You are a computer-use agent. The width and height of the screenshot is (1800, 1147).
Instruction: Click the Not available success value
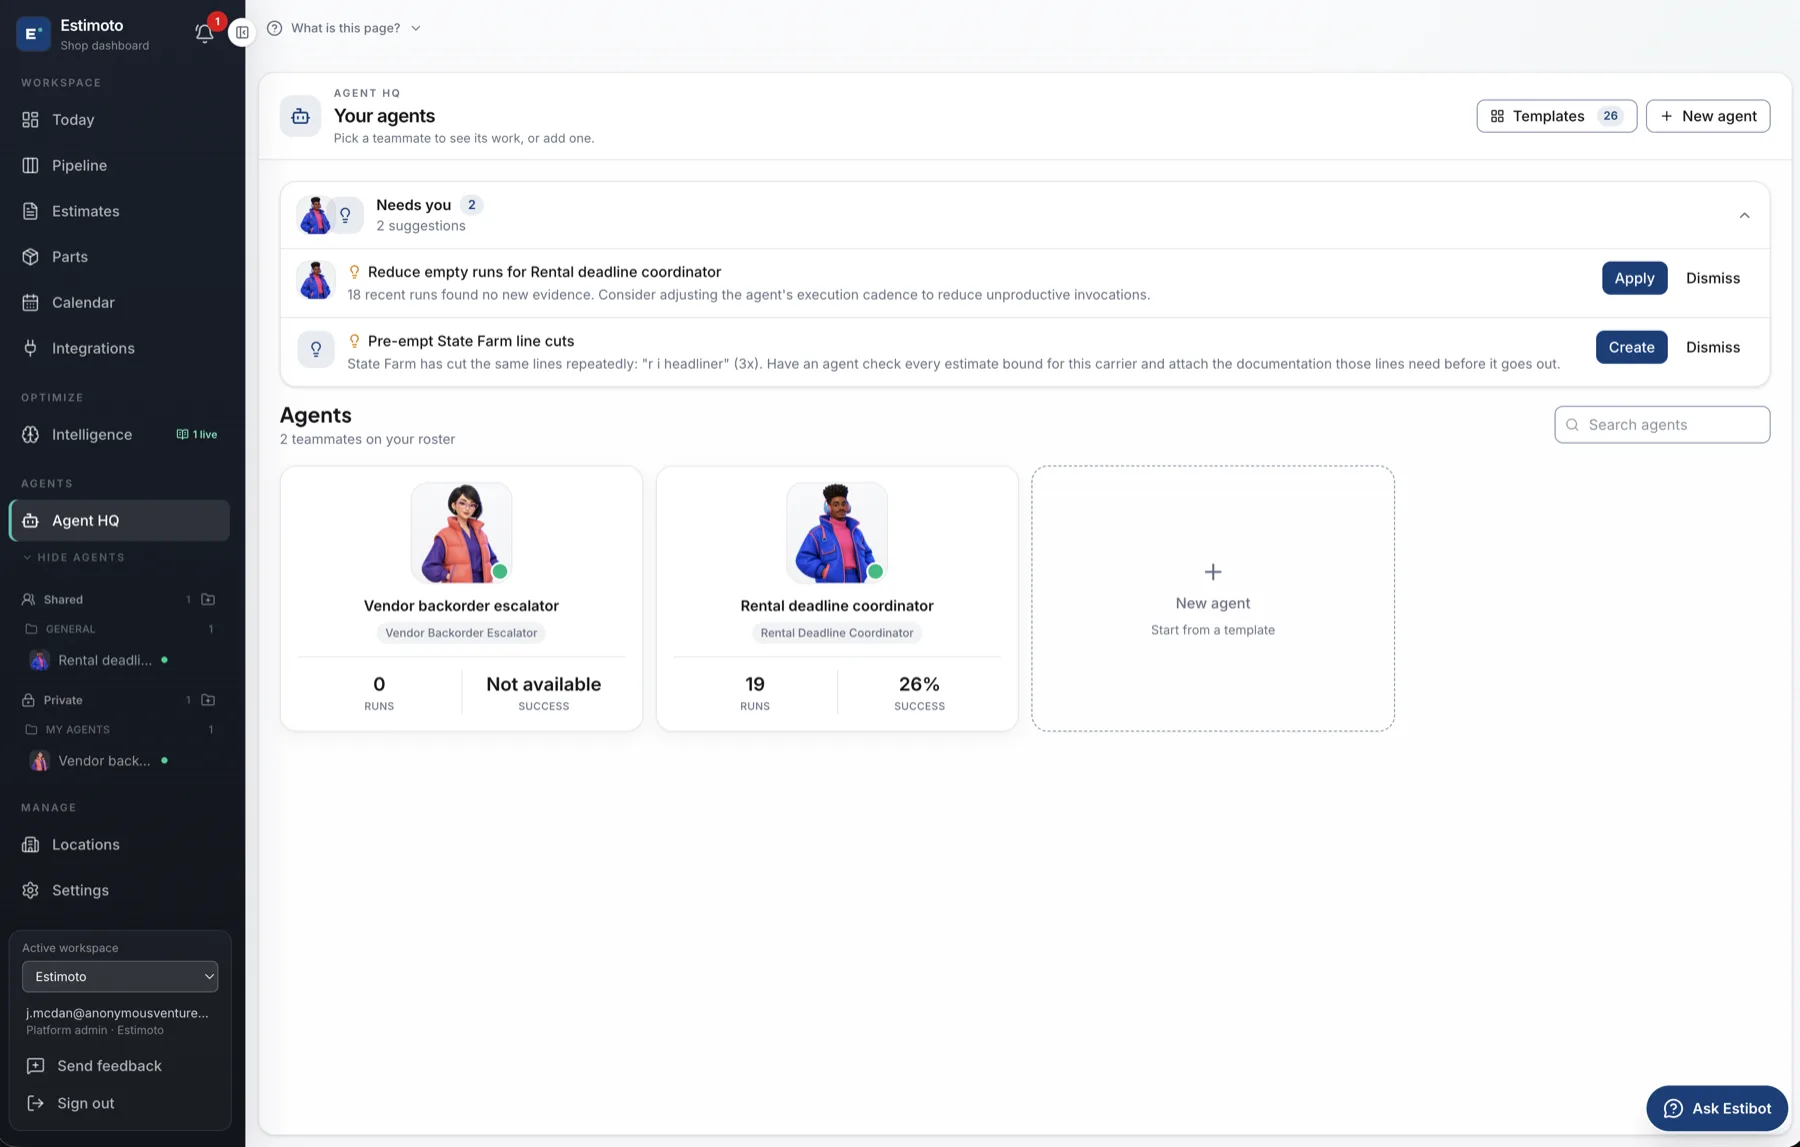[543, 684]
